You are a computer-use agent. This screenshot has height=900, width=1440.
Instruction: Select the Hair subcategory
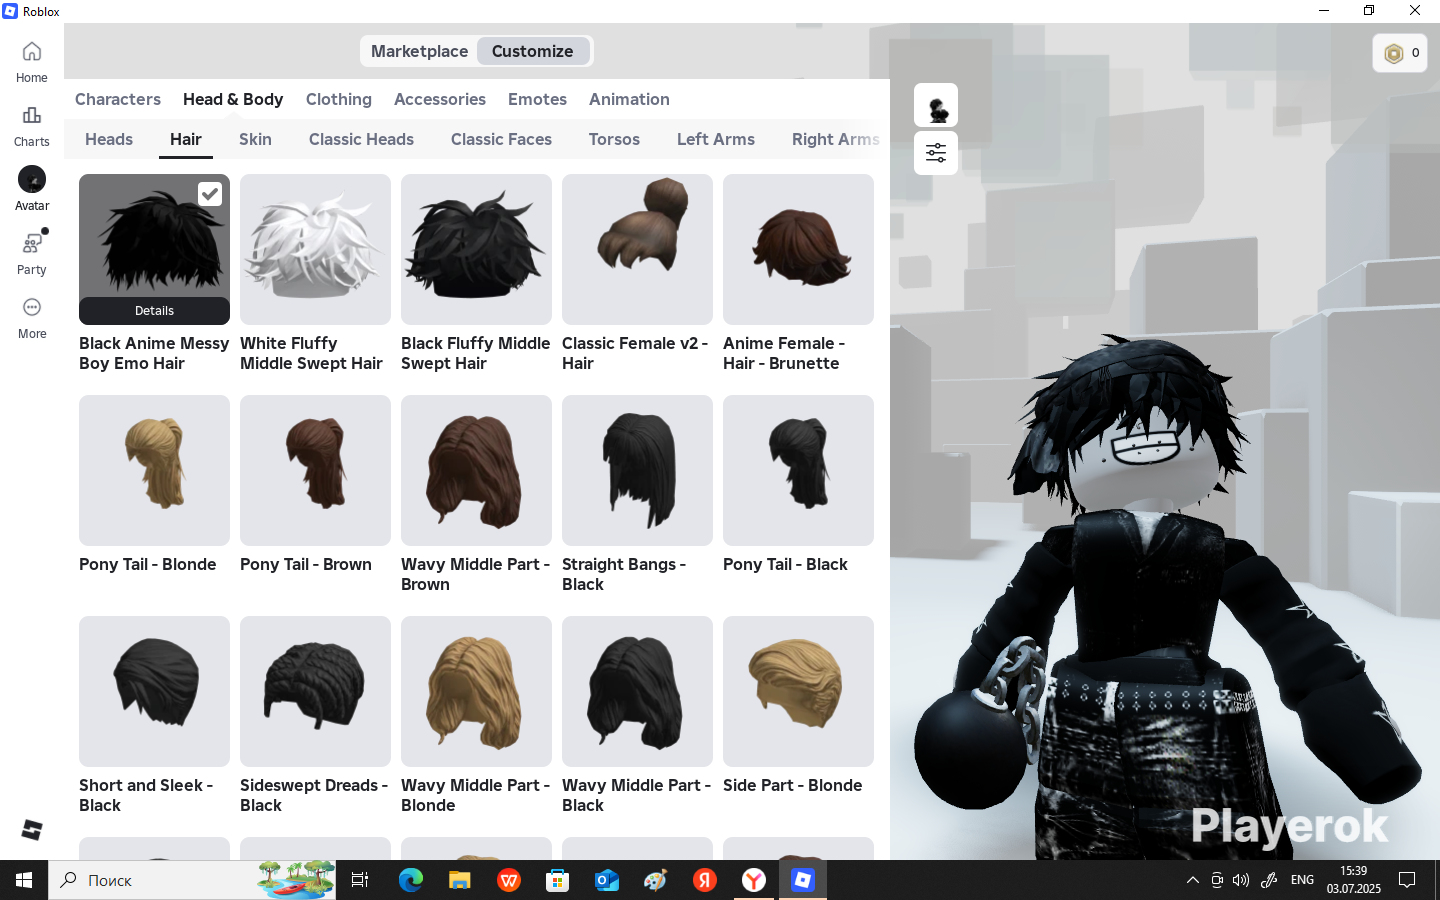pos(186,139)
